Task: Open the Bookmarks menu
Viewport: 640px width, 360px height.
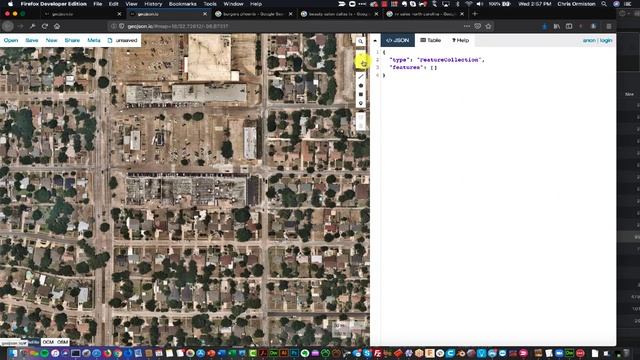Action: [182, 4]
